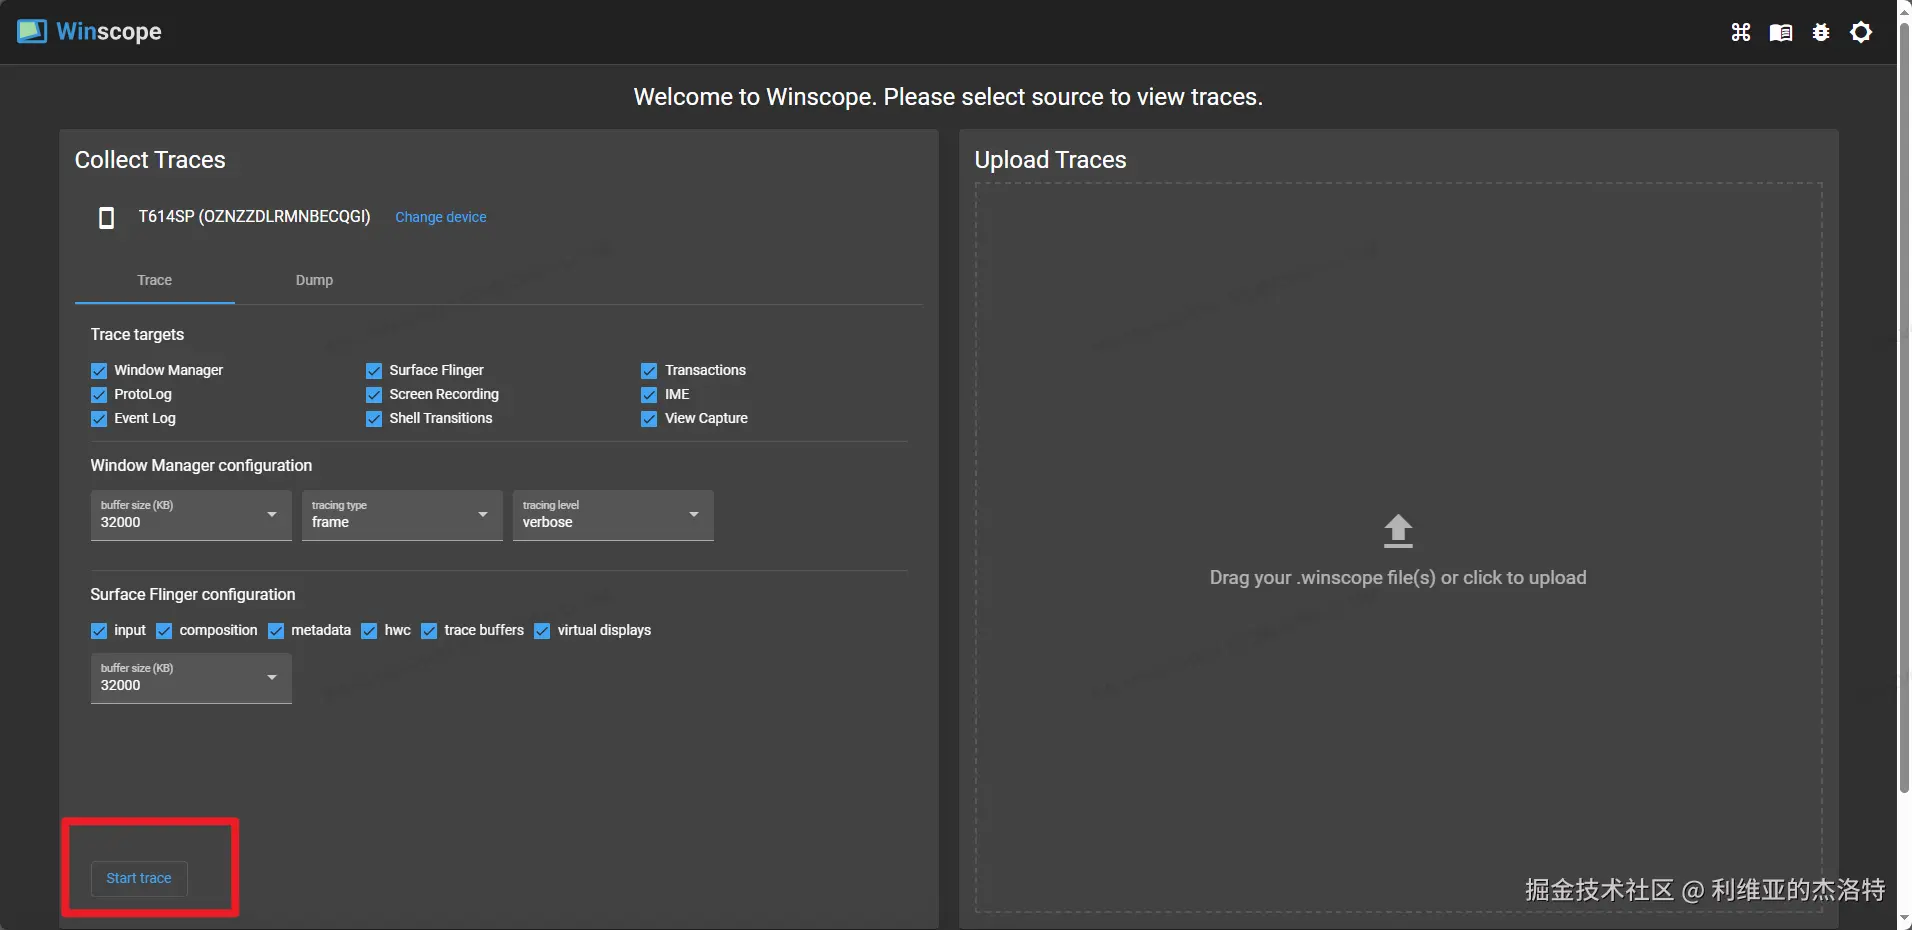1912x930 pixels.
Task: Uncheck the Surface Flinger trace target
Action: pyautogui.click(x=374, y=371)
